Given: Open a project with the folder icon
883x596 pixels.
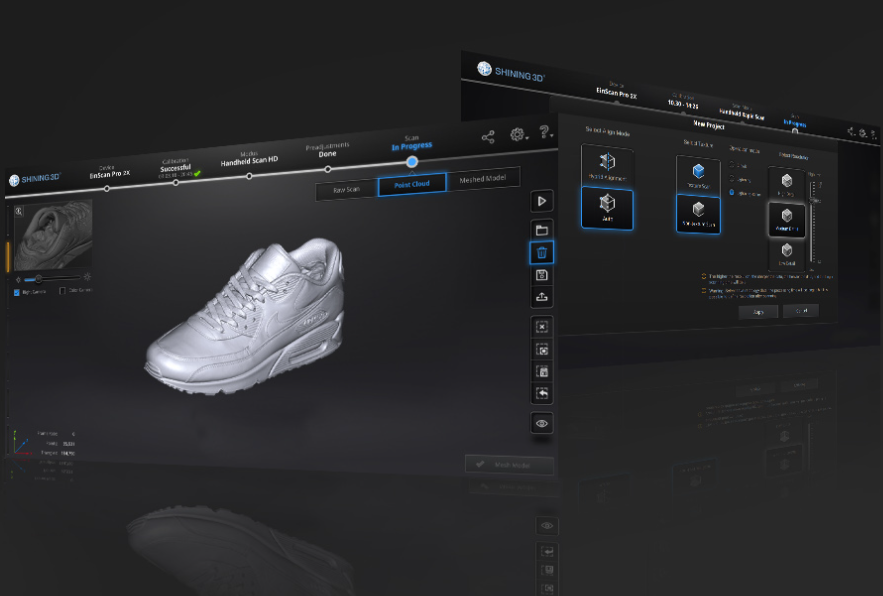Looking at the screenshot, I should pyautogui.click(x=542, y=229).
